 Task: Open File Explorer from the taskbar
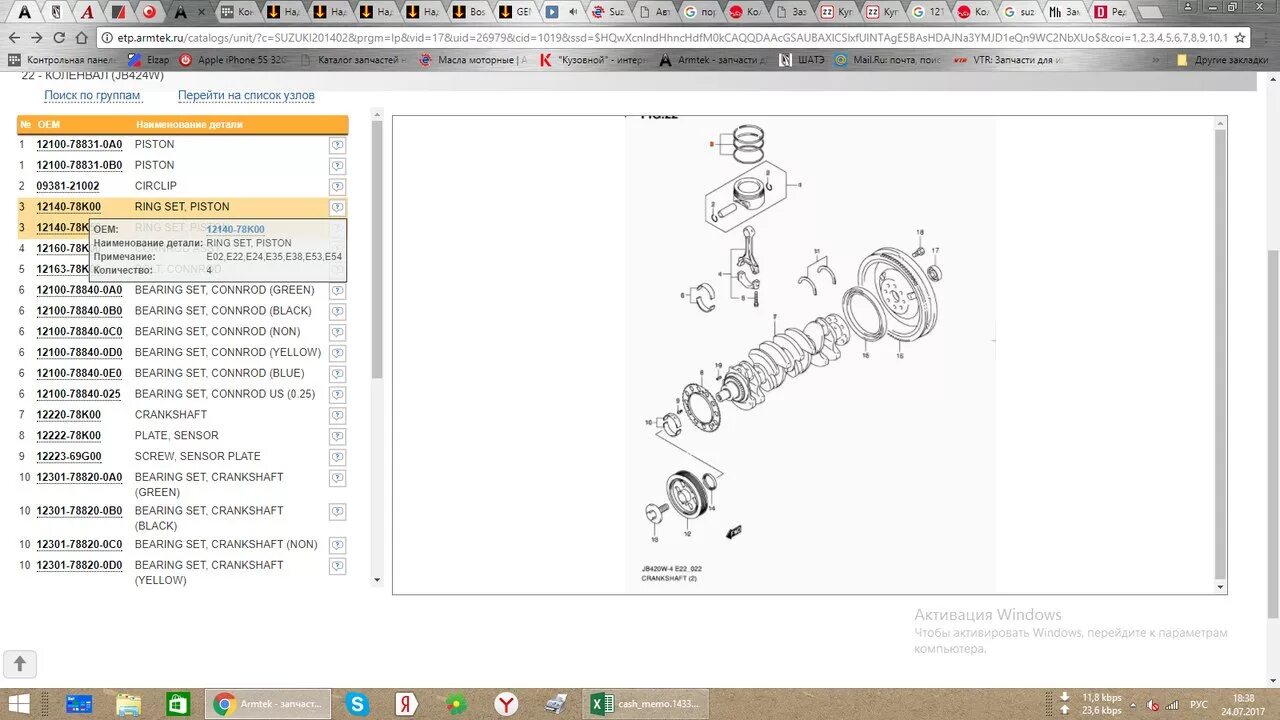(128, 704)
